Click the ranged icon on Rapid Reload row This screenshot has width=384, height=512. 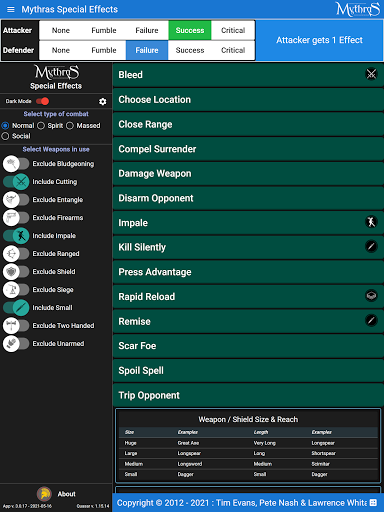[x=371, y=296]
